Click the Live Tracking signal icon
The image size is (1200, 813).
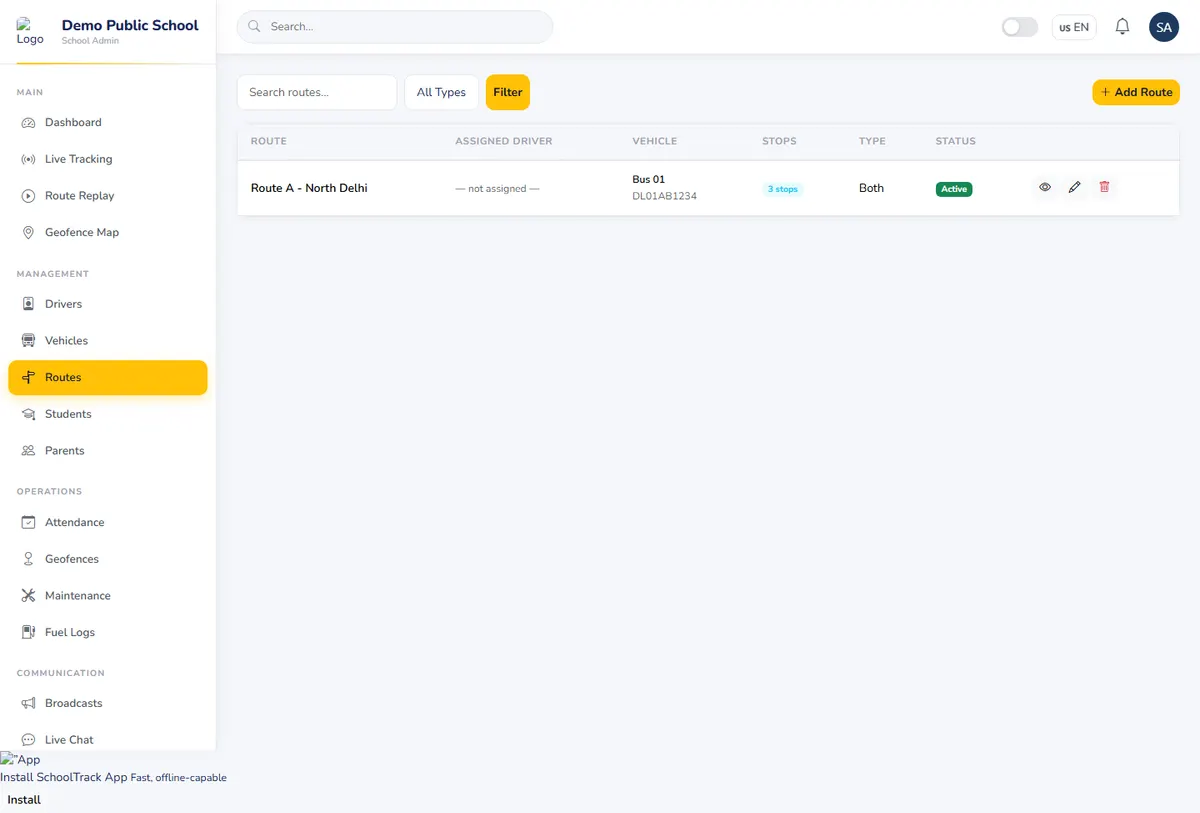click(28, 159)
